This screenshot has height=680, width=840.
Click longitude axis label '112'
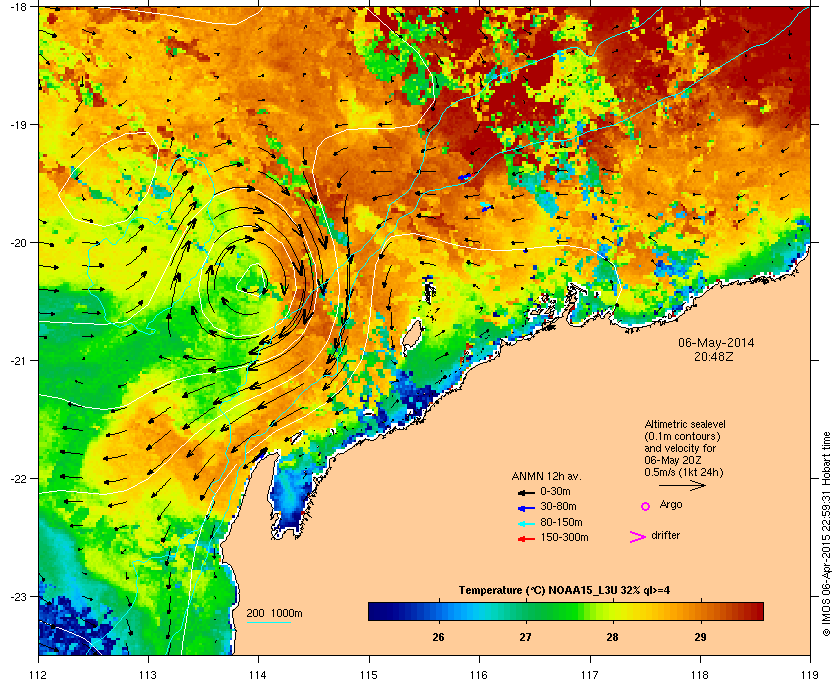point(39,675)
